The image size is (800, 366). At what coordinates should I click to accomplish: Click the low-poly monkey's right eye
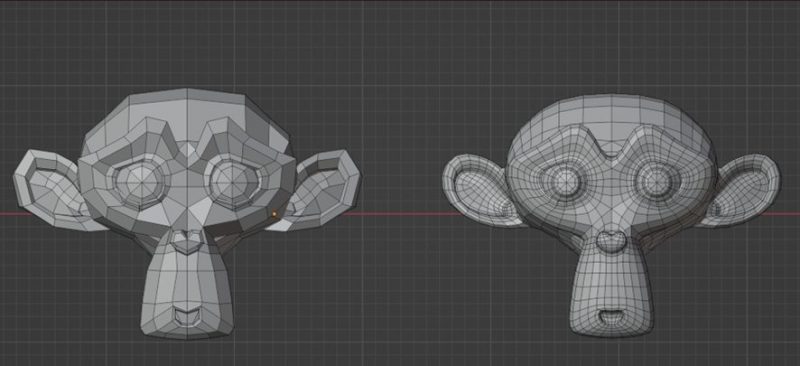tap(234, 179)
